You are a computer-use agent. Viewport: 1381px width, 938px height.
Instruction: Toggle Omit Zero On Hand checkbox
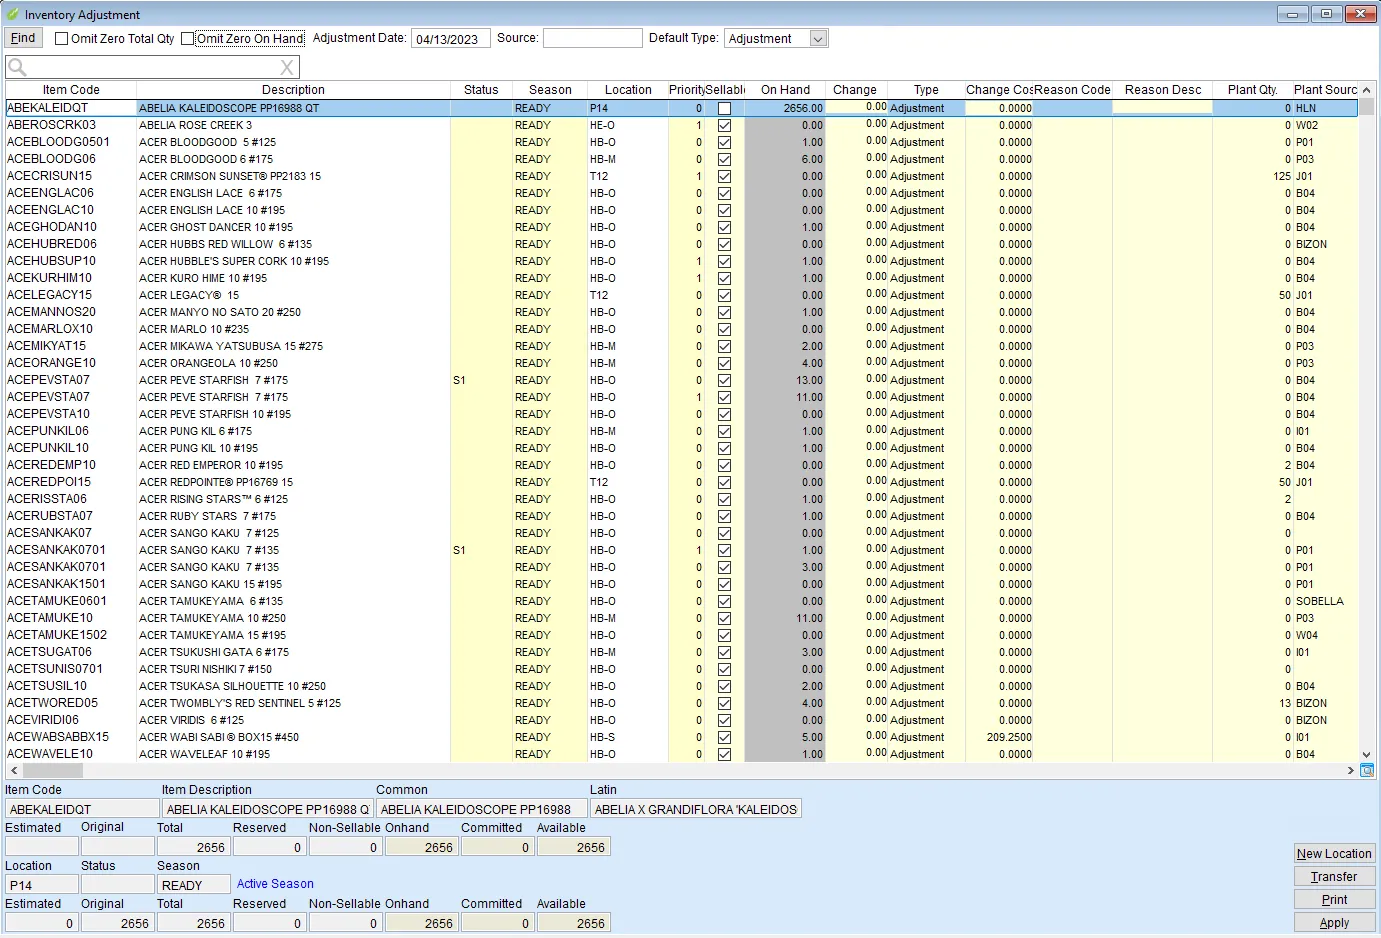tap(188, 39)
